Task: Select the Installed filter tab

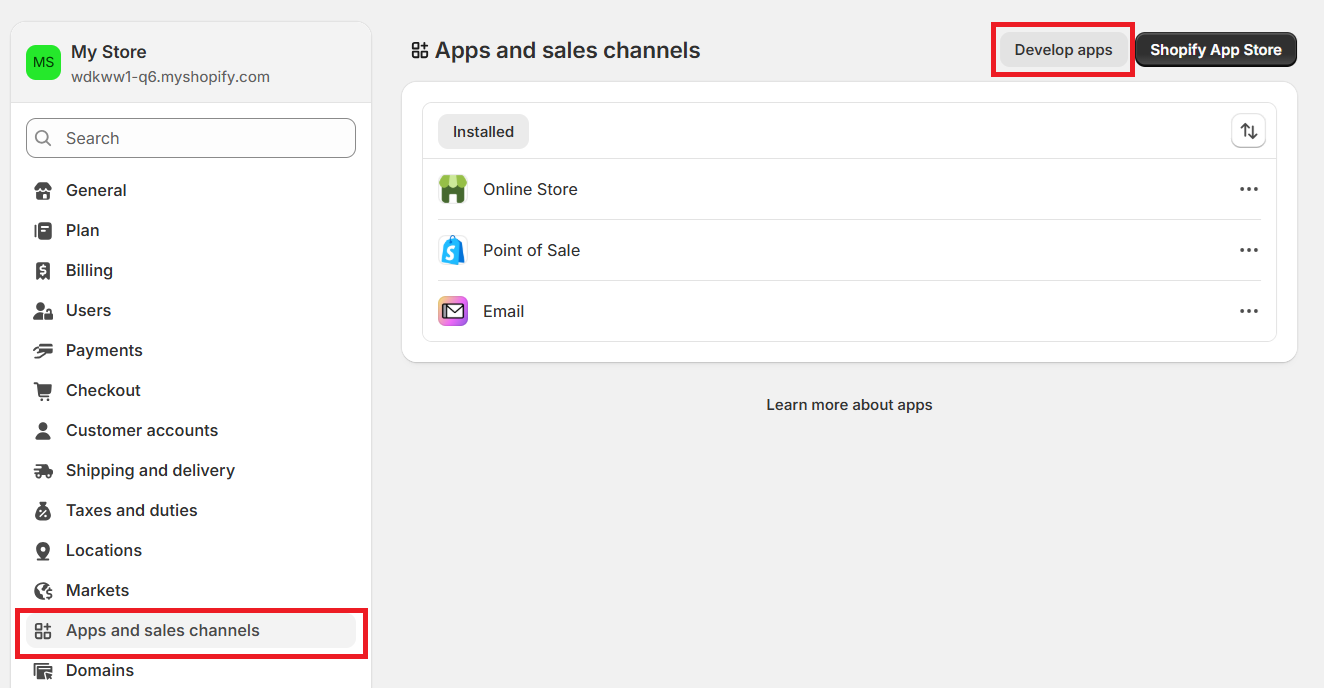Action: coord(483,131)
